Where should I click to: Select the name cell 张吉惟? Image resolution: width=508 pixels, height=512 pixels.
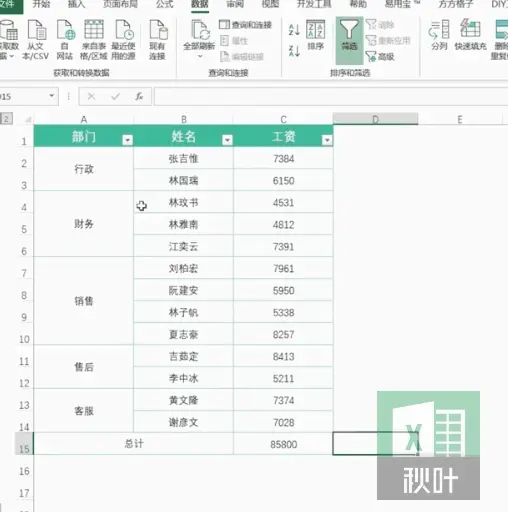click(184, 158)
